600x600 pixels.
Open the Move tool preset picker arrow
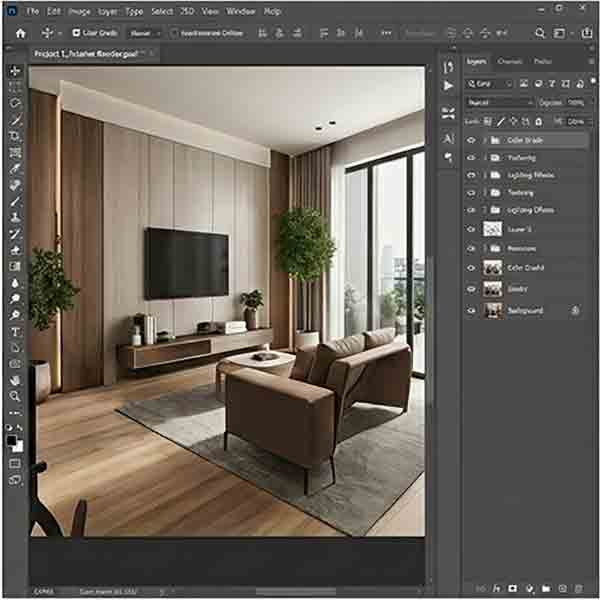60,34
